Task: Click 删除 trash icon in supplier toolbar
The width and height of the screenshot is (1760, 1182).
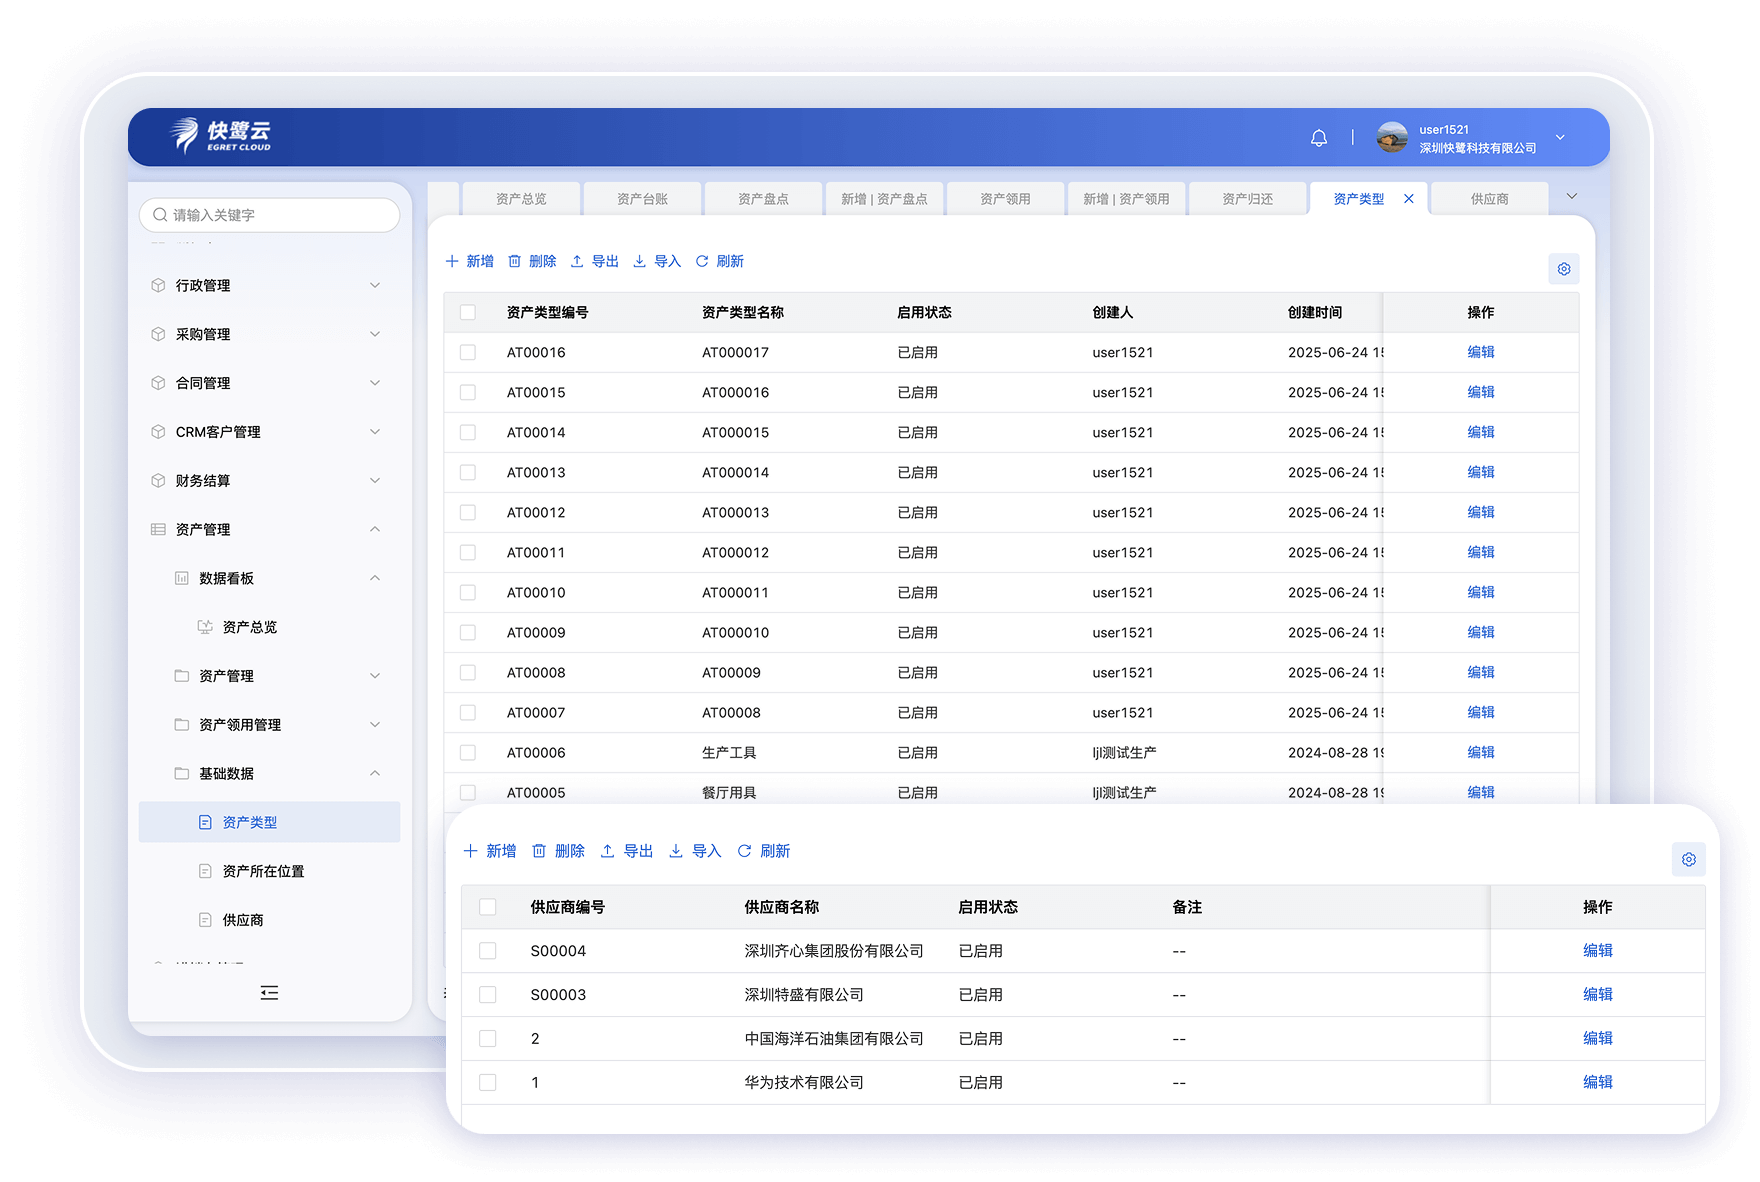Action: point(539,851)
